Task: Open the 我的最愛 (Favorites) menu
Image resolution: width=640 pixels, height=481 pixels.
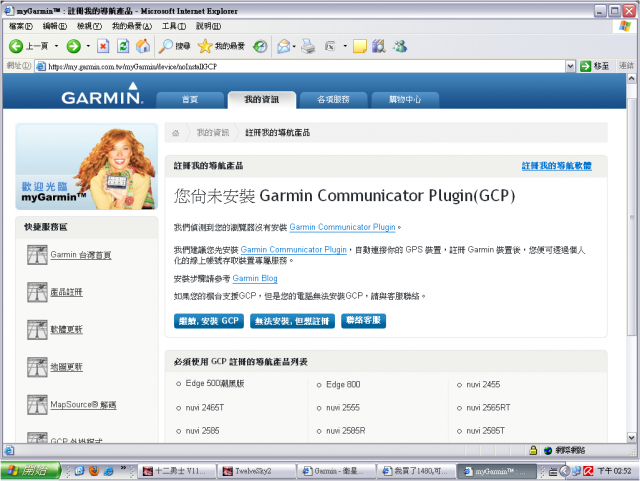Action: (132, 26)
